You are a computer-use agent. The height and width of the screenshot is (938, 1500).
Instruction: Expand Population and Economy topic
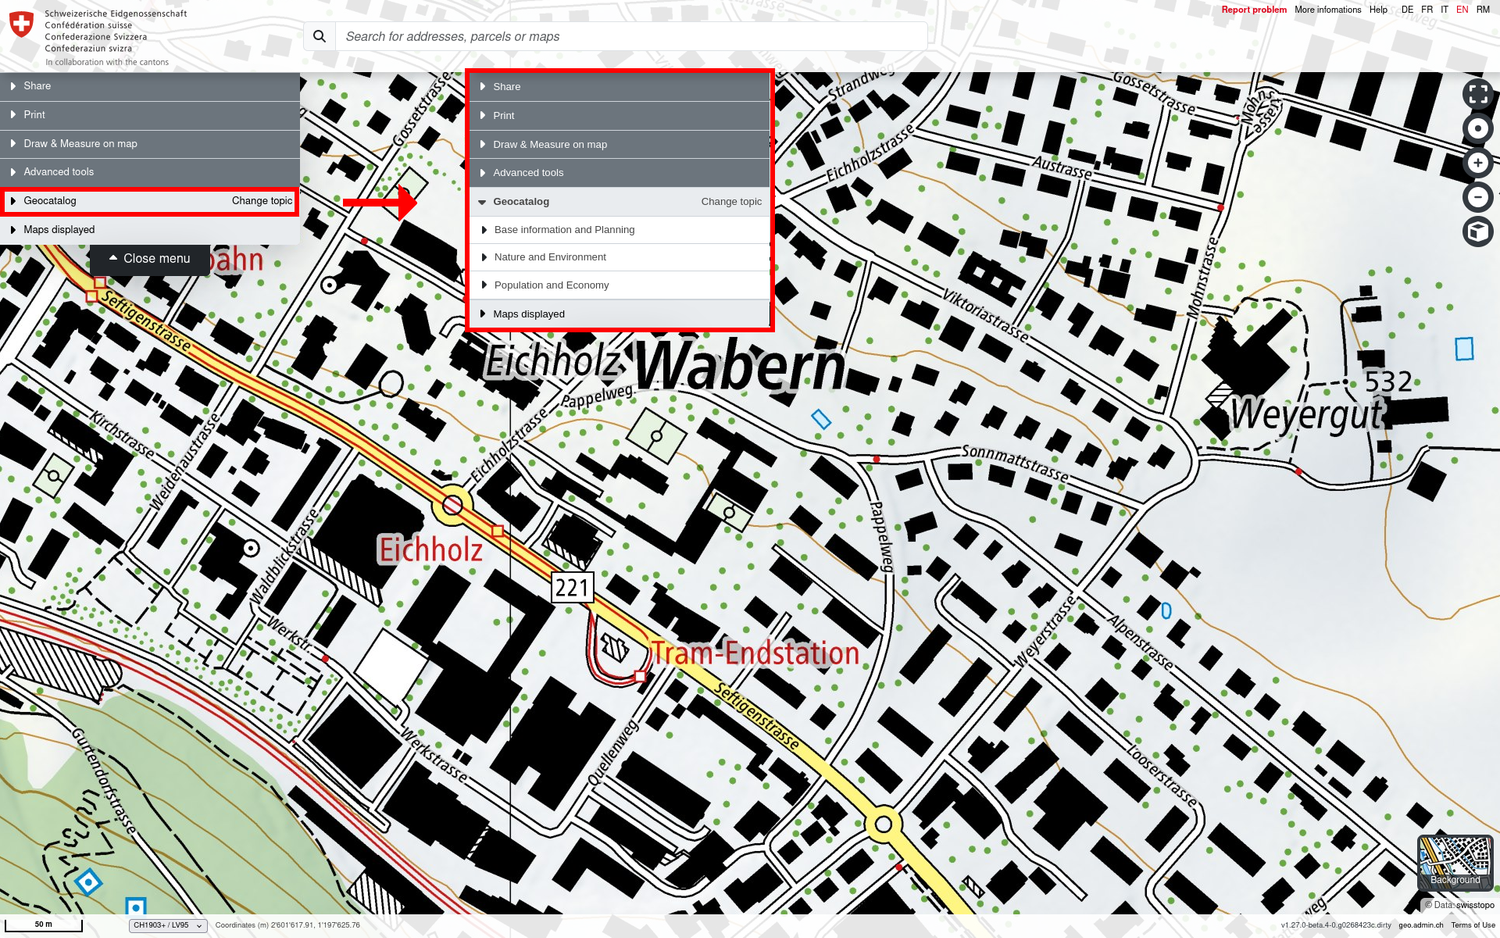pyautogui.click(x=551, y=285)
